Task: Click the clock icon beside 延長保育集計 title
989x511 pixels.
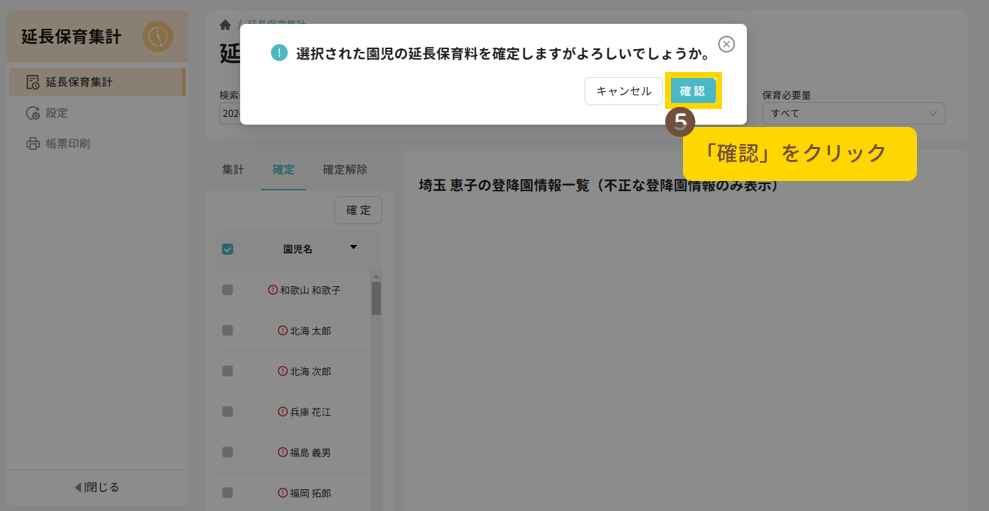Action: point(157,37)
